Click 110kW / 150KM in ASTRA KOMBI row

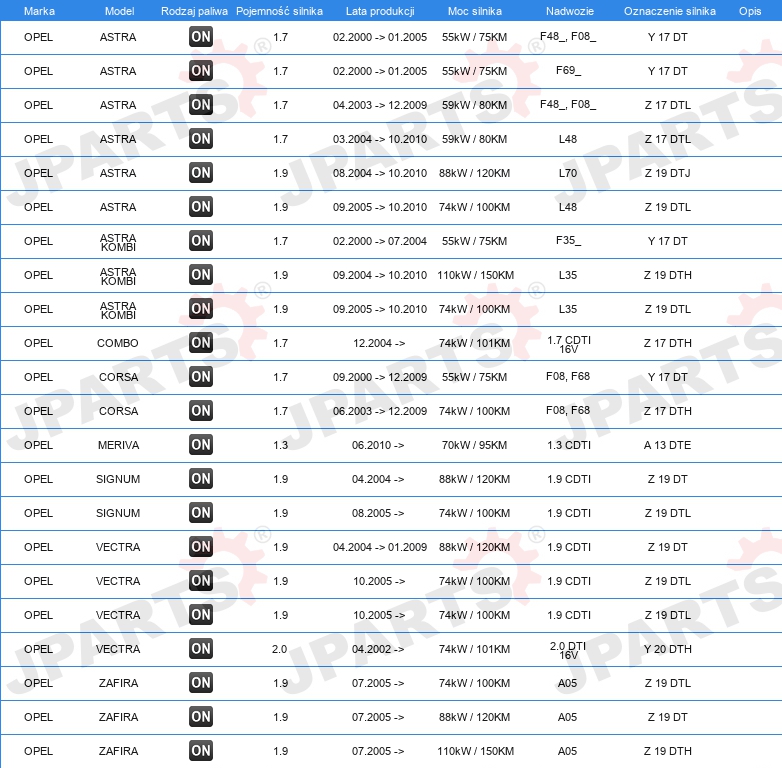click(475, 275)
